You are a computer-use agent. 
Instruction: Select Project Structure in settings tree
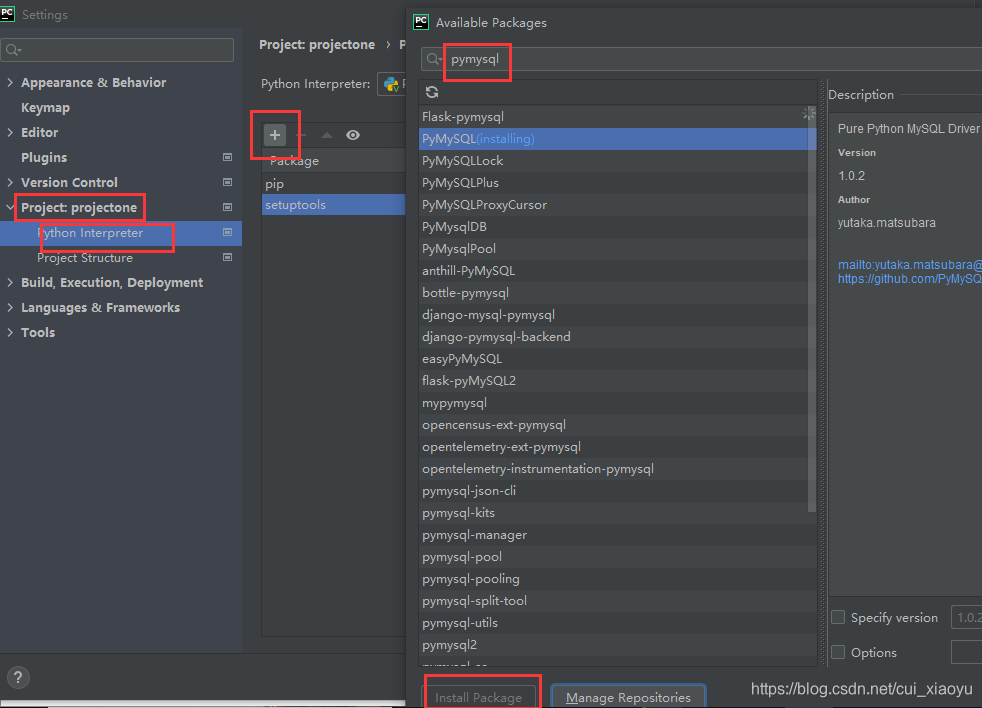(121, 258)
